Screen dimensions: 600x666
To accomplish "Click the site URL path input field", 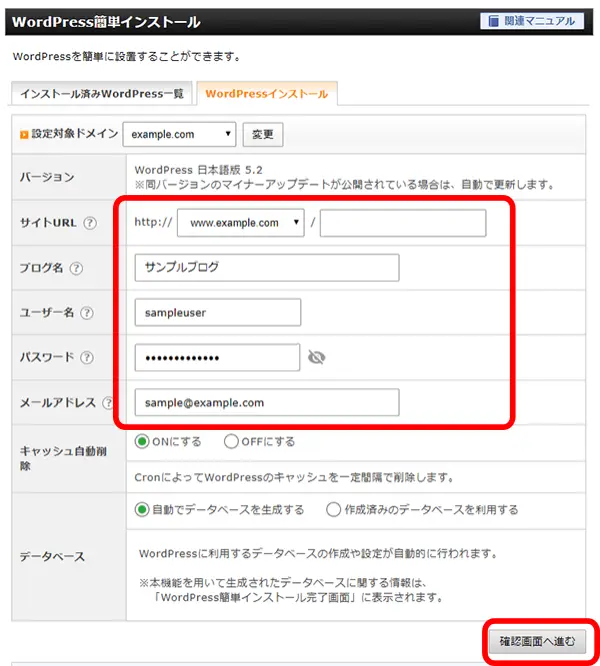I will pos(403,223).
